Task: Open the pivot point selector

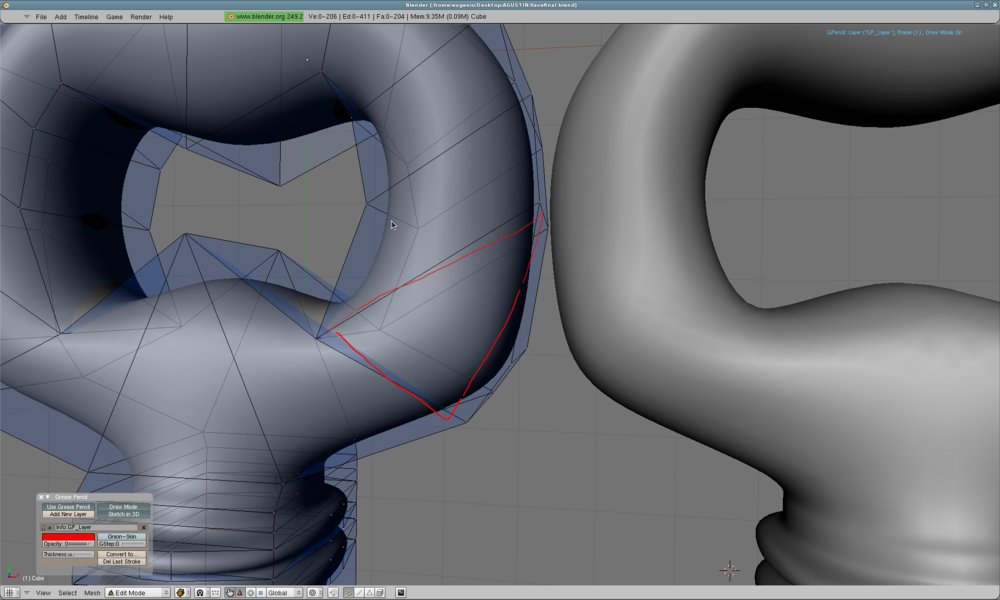Action: pos(200,593)
